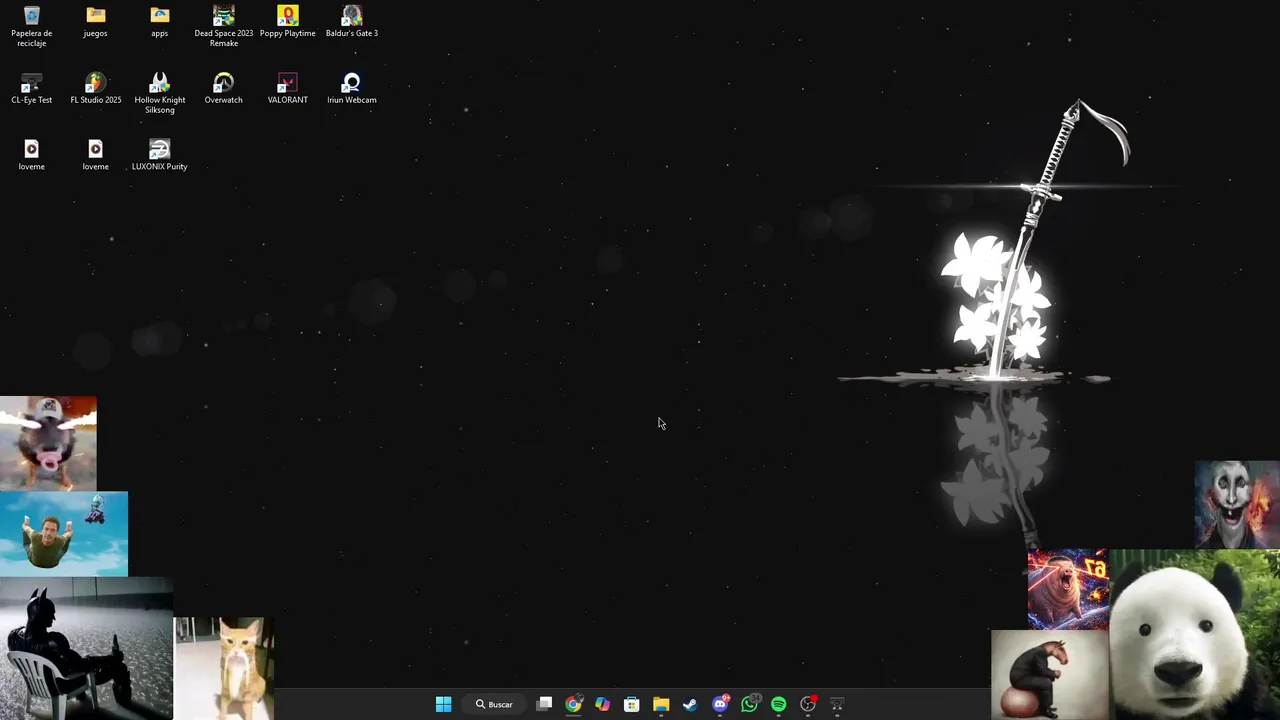The width and height of the screenshot is (1280, 720).
Task: Open Spotify from the taskbar
Action: (x=778, y=705)
